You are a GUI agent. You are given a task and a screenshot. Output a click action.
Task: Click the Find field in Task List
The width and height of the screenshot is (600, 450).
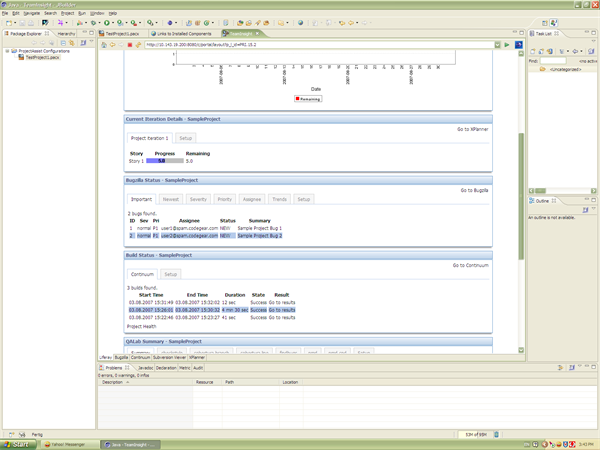click(x=552, y=61)
